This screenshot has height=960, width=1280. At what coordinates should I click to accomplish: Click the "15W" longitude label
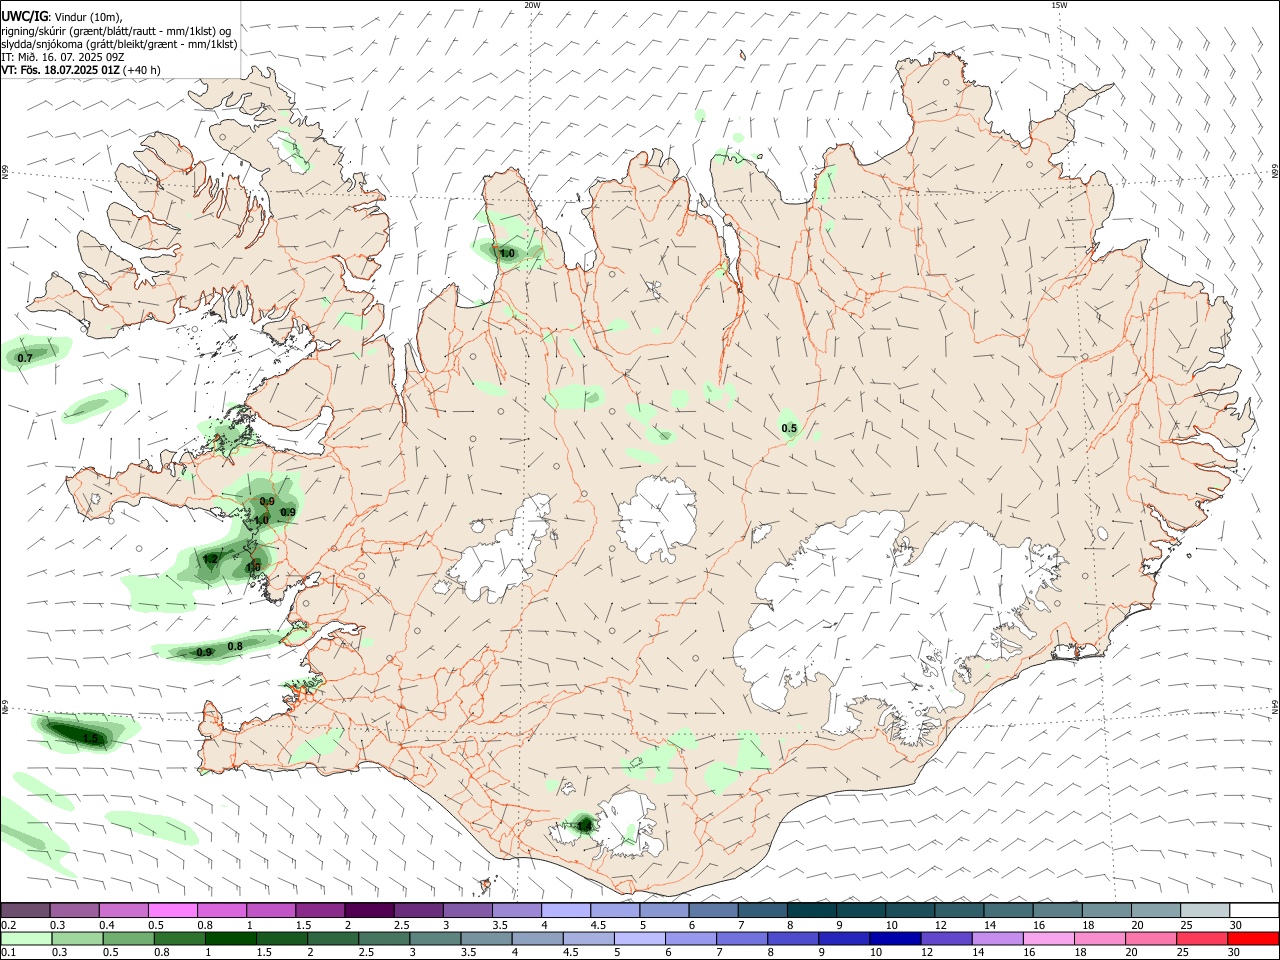pos(1059,5)
